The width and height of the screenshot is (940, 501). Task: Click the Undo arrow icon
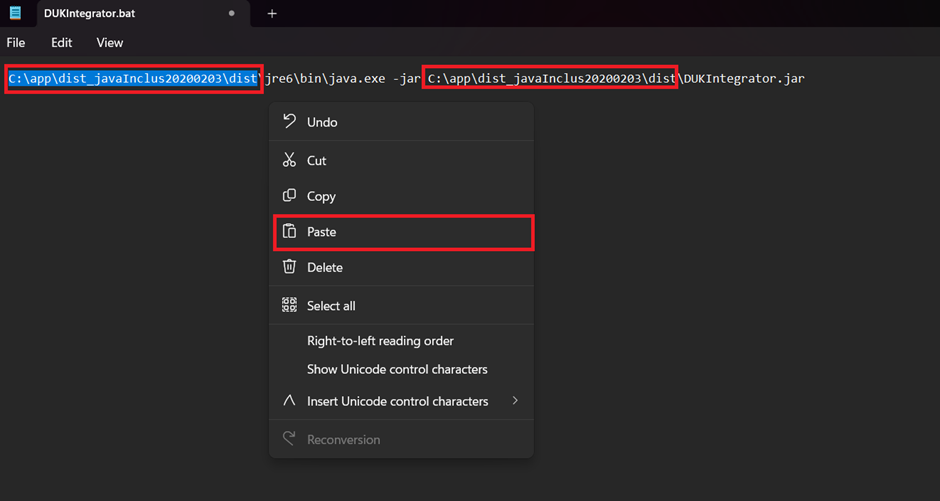pos(289,121)
